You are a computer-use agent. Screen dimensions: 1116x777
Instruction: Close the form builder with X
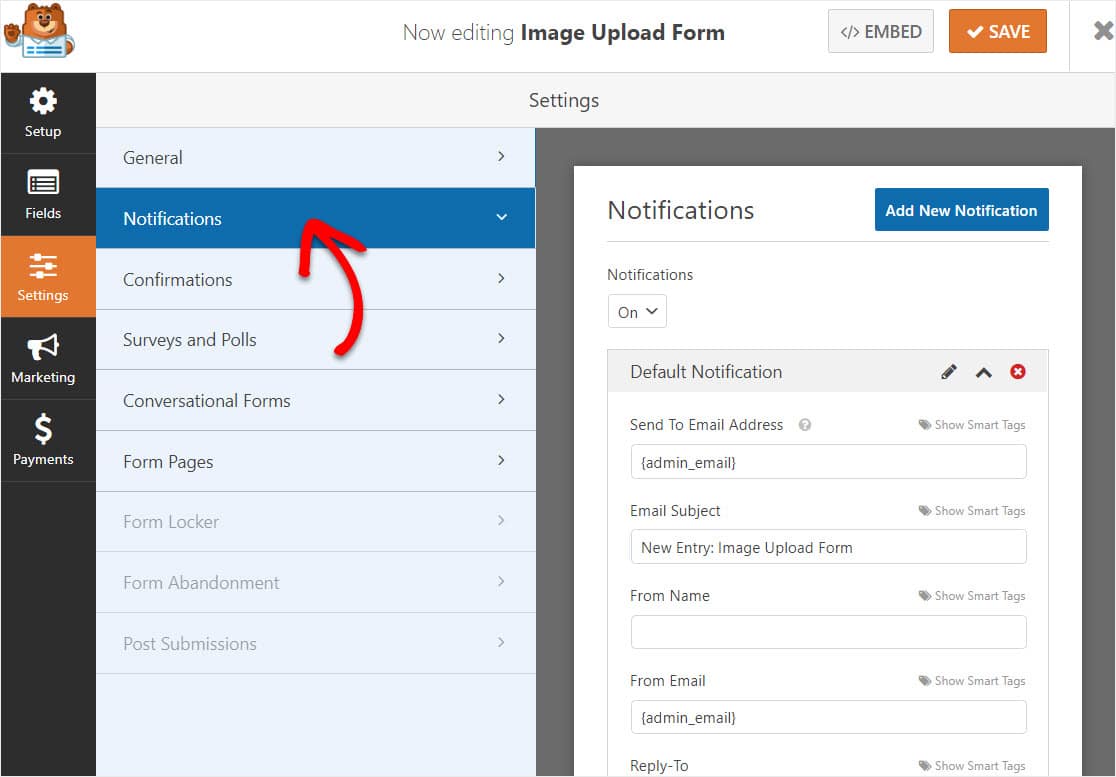click(1103, 31)
